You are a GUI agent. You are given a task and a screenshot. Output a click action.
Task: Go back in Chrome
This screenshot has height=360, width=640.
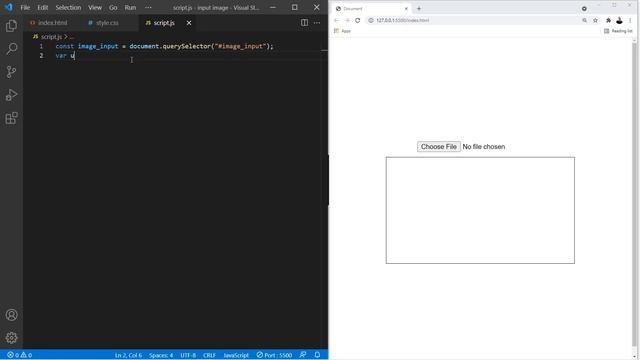point(336,20)
